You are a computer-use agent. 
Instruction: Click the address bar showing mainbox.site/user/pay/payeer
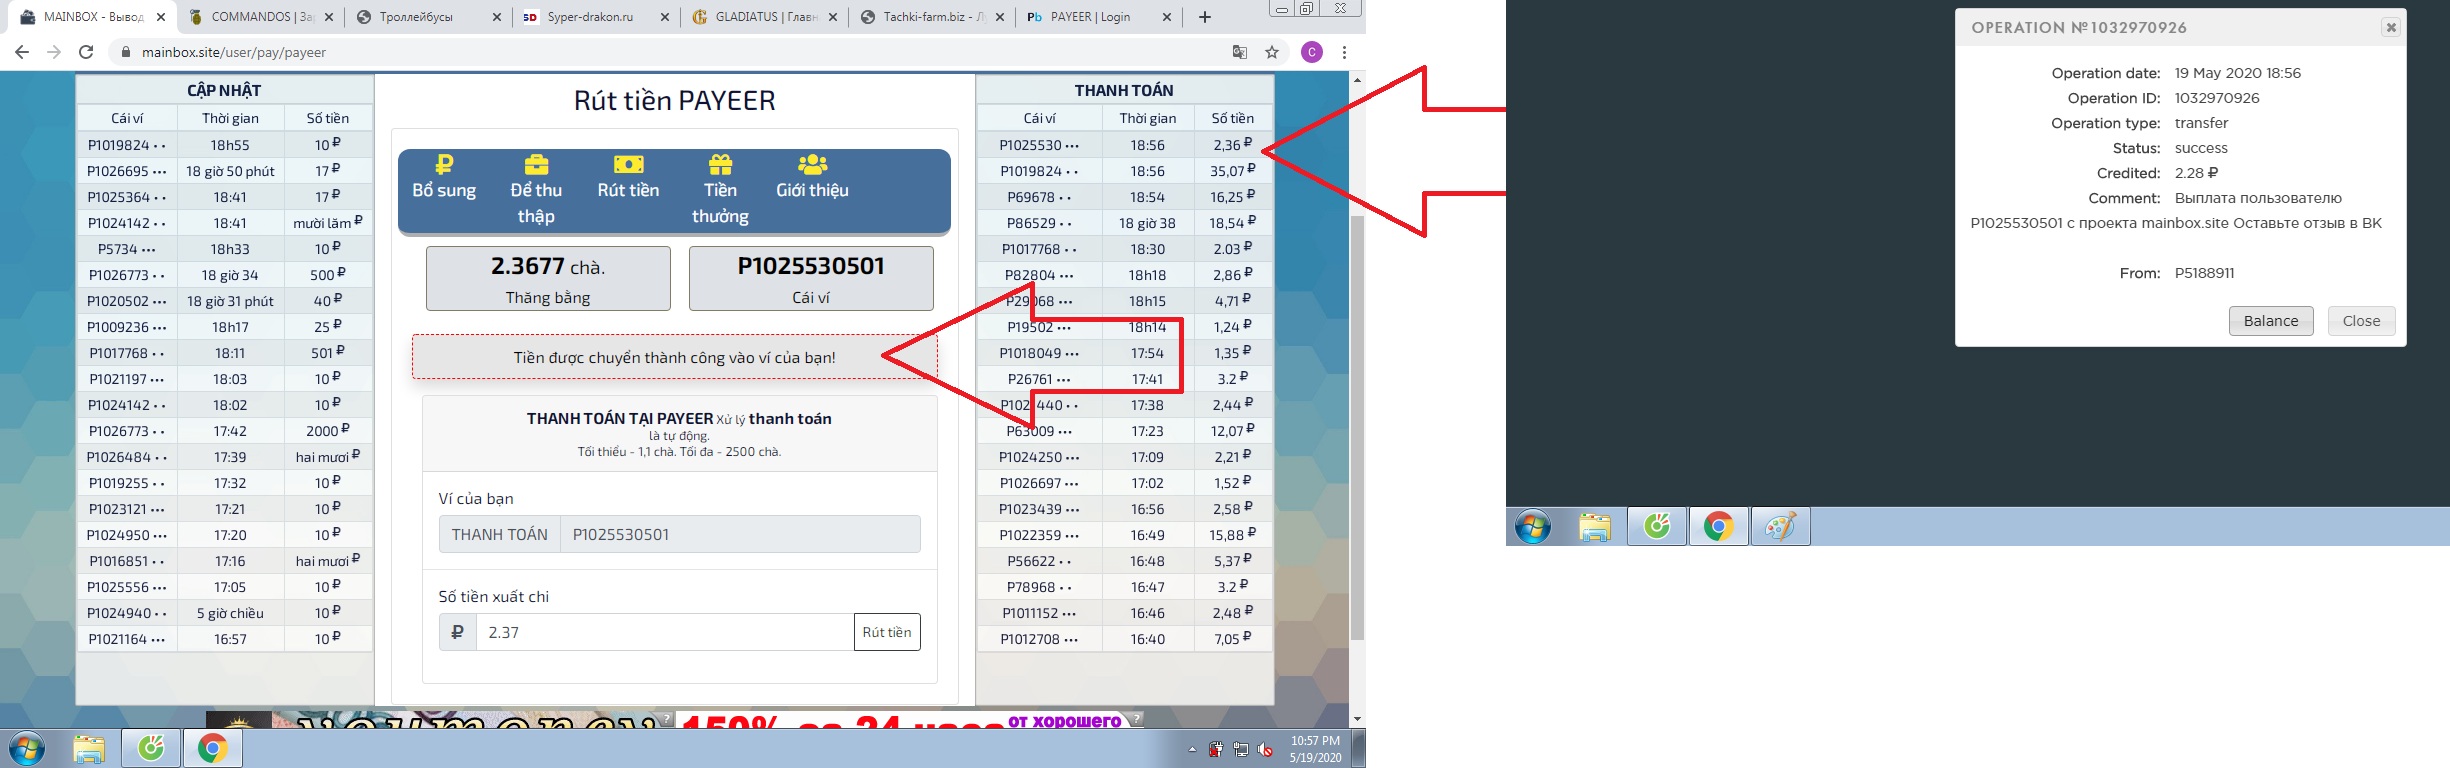point(670,52)
